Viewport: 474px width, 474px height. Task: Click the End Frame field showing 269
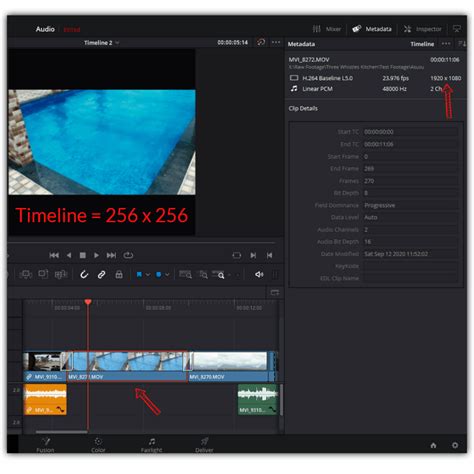410,169
